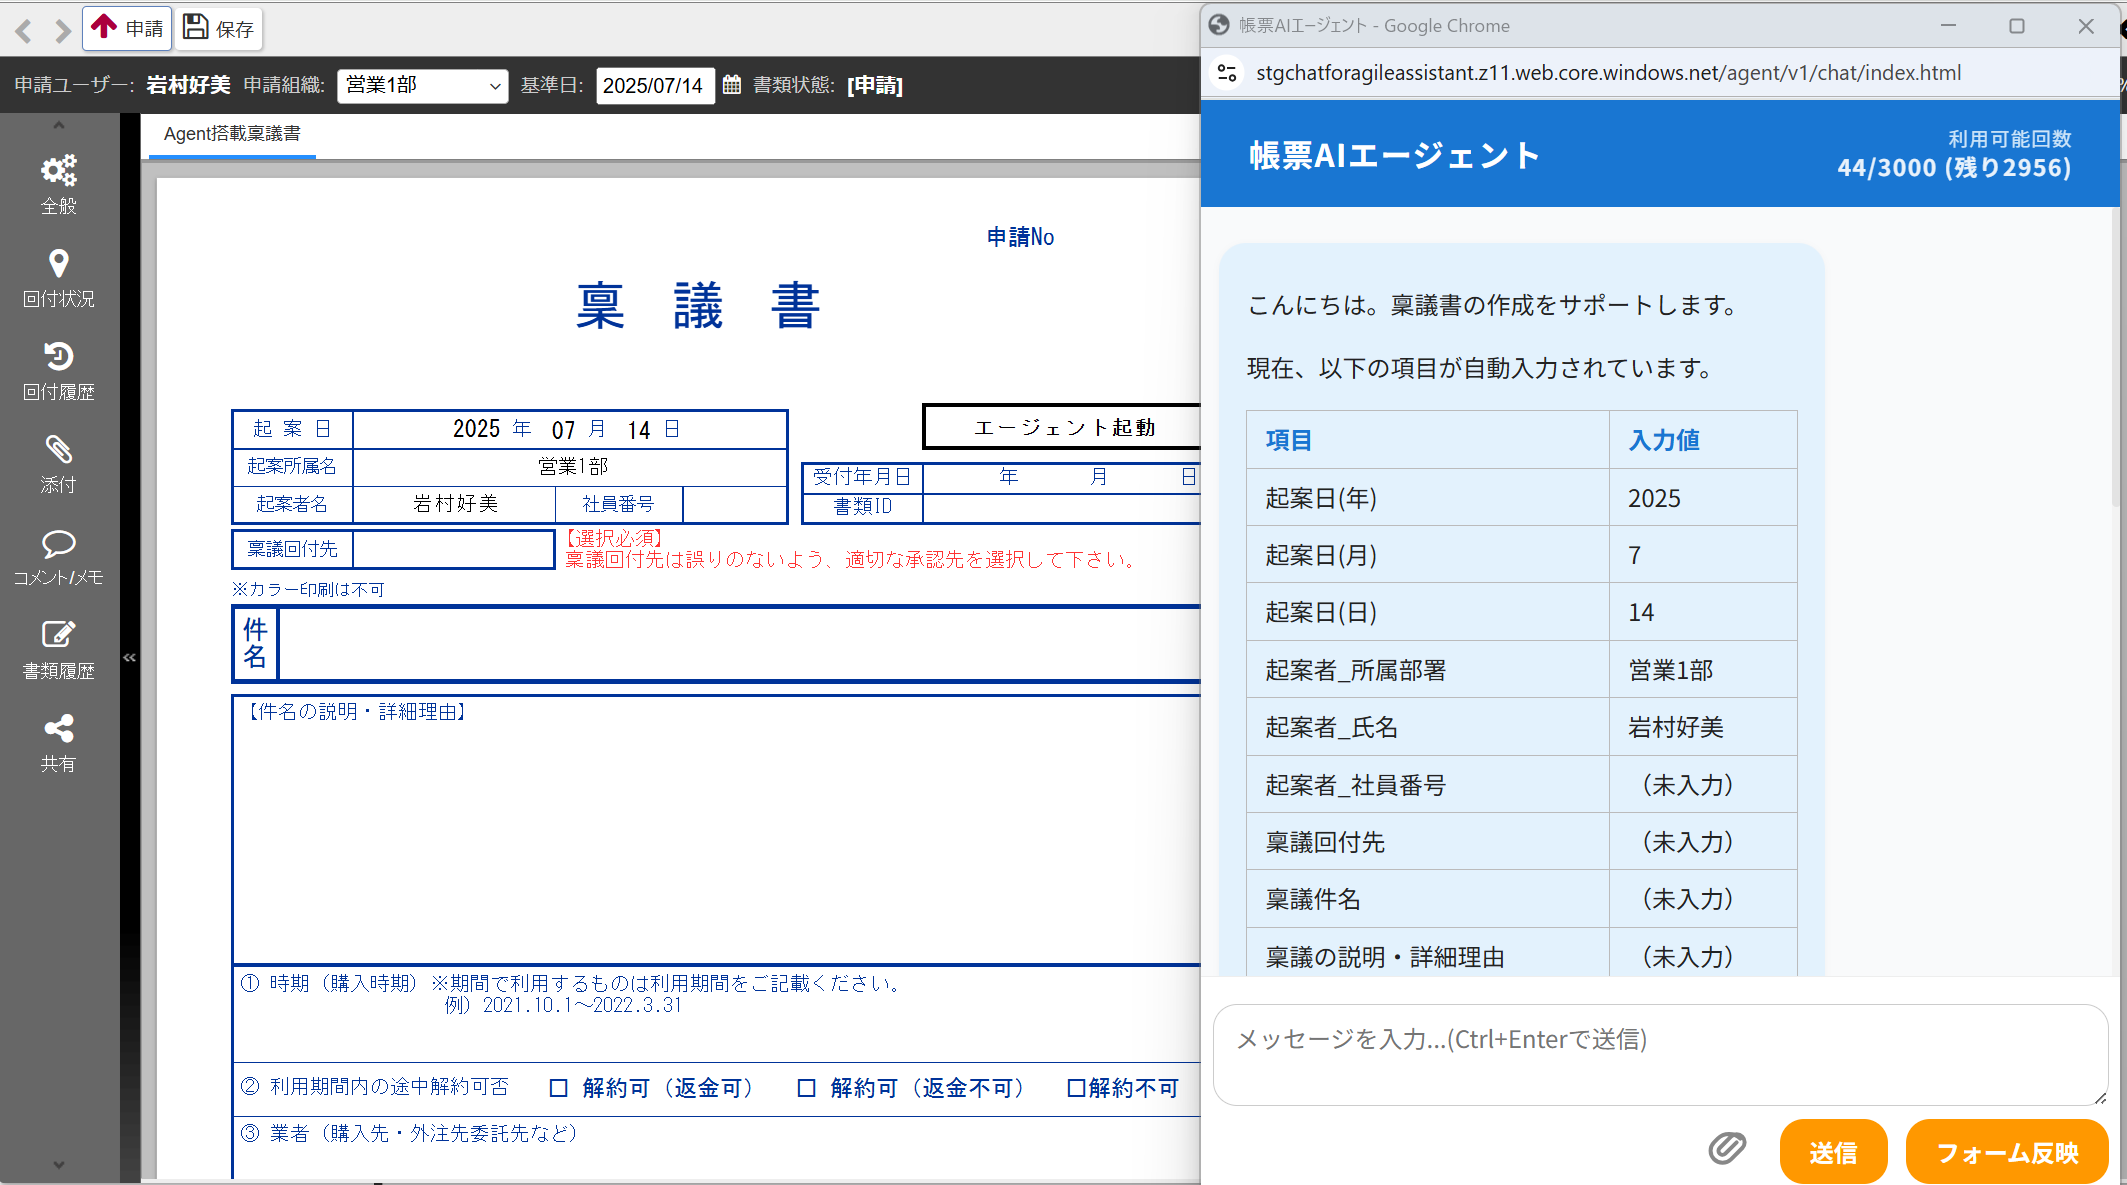The image size is (2127, 1185).
Task: Click the 件名 subject input field
Action: point(740,644)
